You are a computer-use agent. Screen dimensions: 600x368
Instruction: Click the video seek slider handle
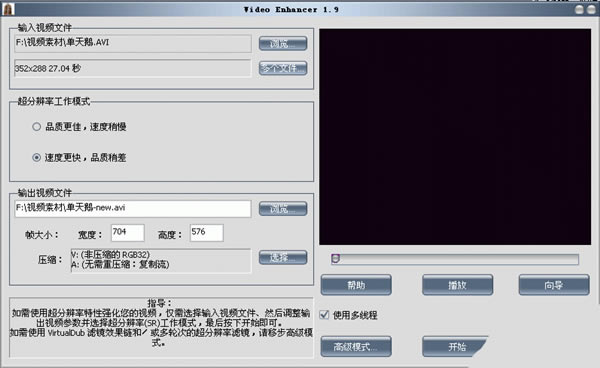(336, 259)
